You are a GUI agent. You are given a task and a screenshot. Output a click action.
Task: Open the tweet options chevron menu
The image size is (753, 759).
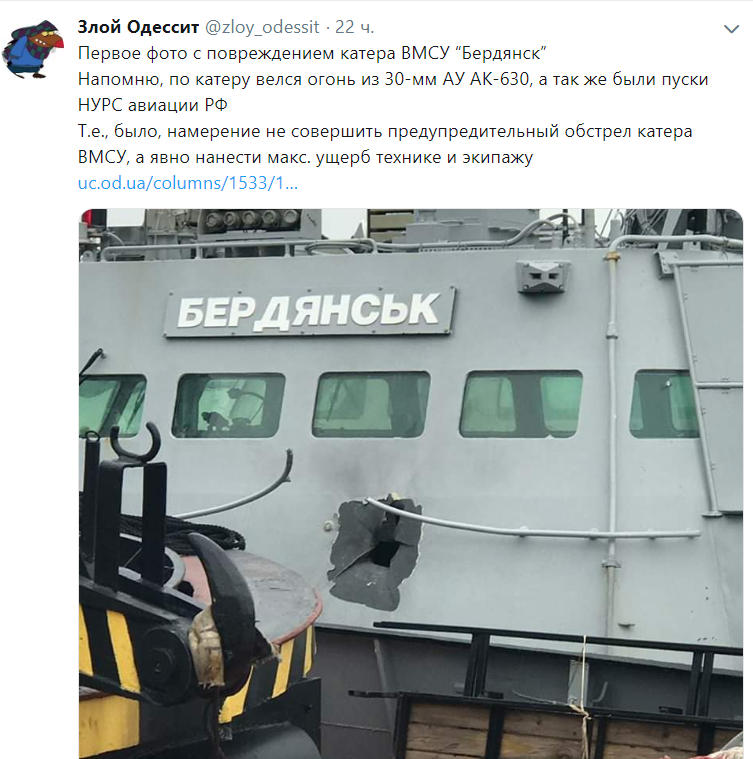pos(731,29)
